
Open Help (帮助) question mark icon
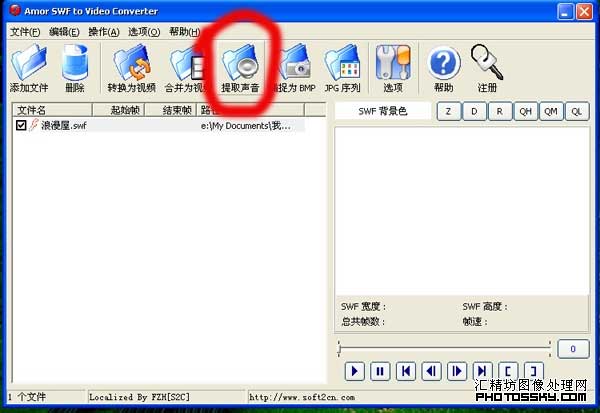click(443, 68)
